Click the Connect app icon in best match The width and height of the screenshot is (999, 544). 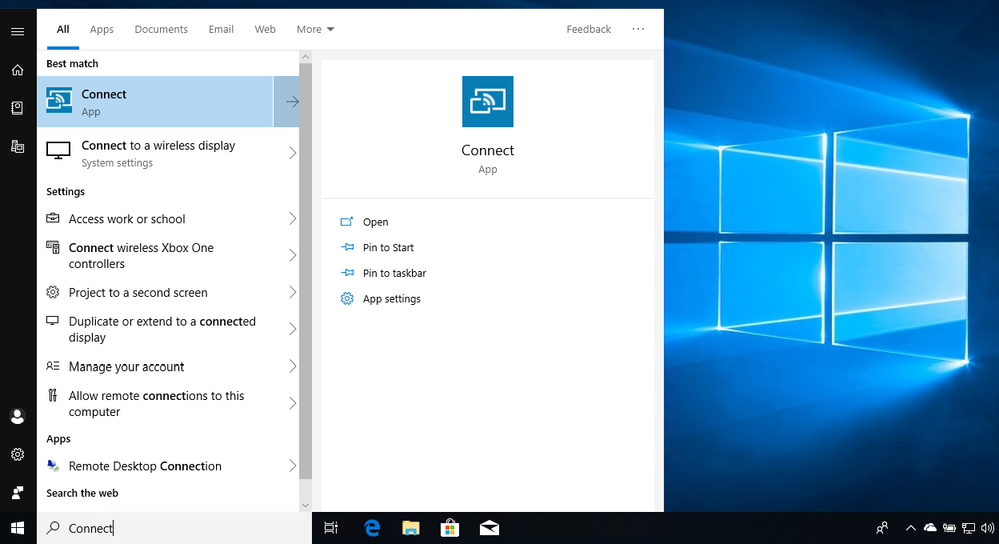click(x=59, y=101)
